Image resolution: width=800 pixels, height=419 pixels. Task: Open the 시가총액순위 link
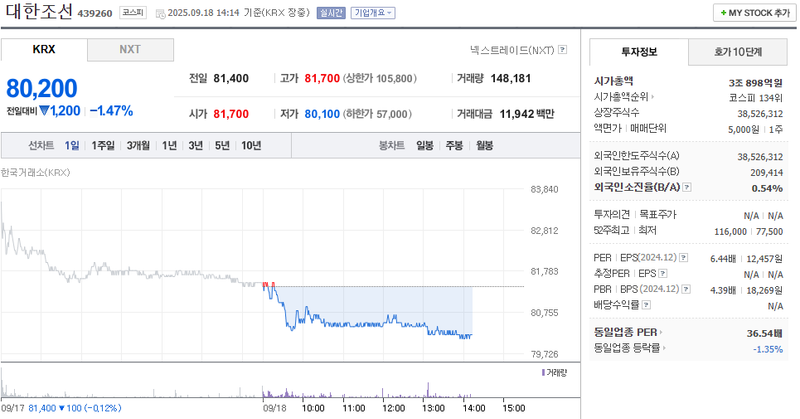point(621,96)
